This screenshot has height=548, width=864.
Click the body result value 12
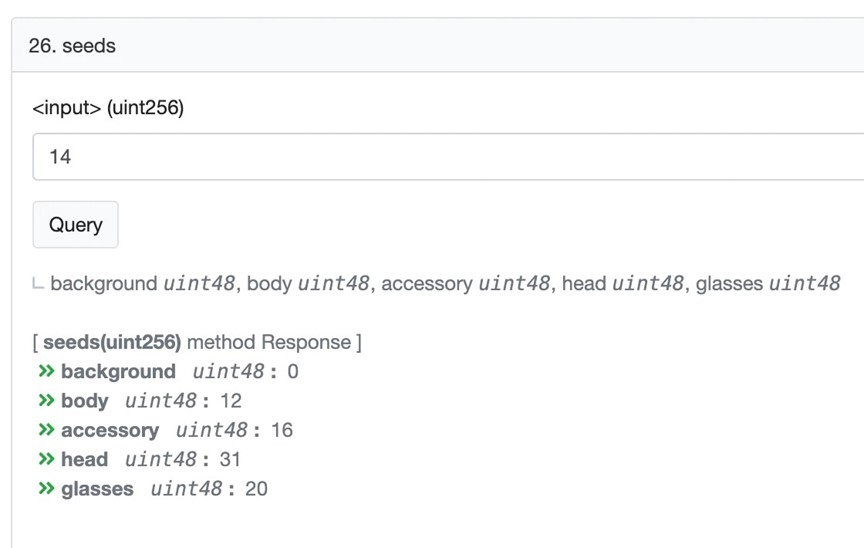coord(231,400)
